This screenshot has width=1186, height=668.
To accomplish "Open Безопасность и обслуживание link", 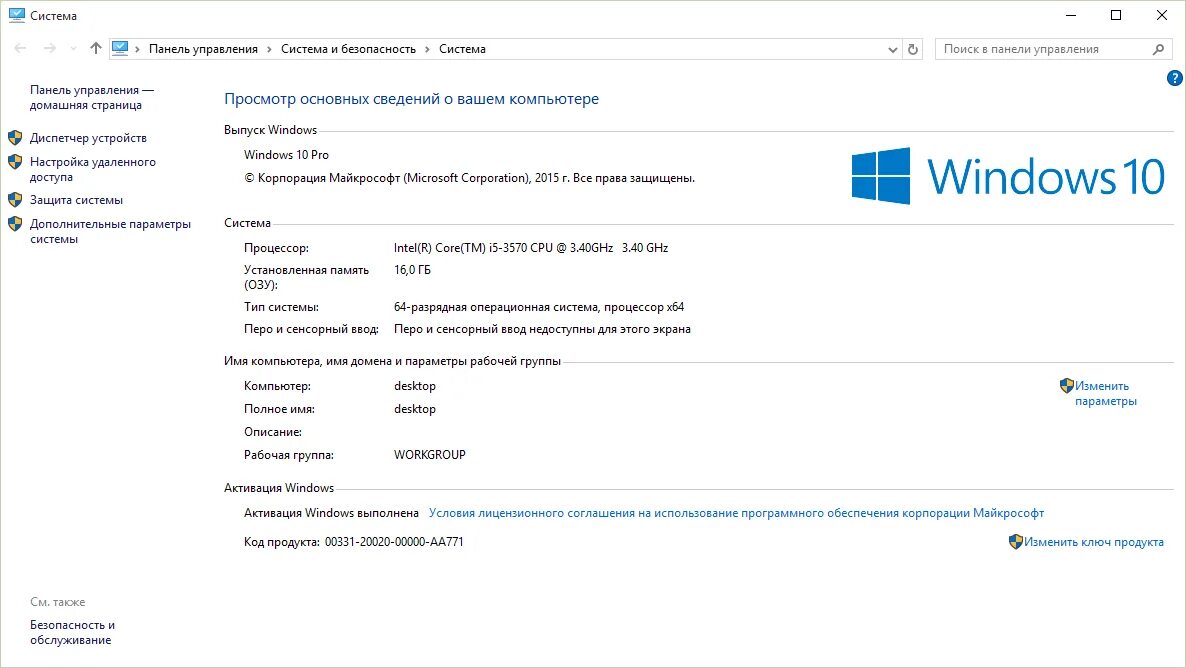I will [x=72, y=632].
